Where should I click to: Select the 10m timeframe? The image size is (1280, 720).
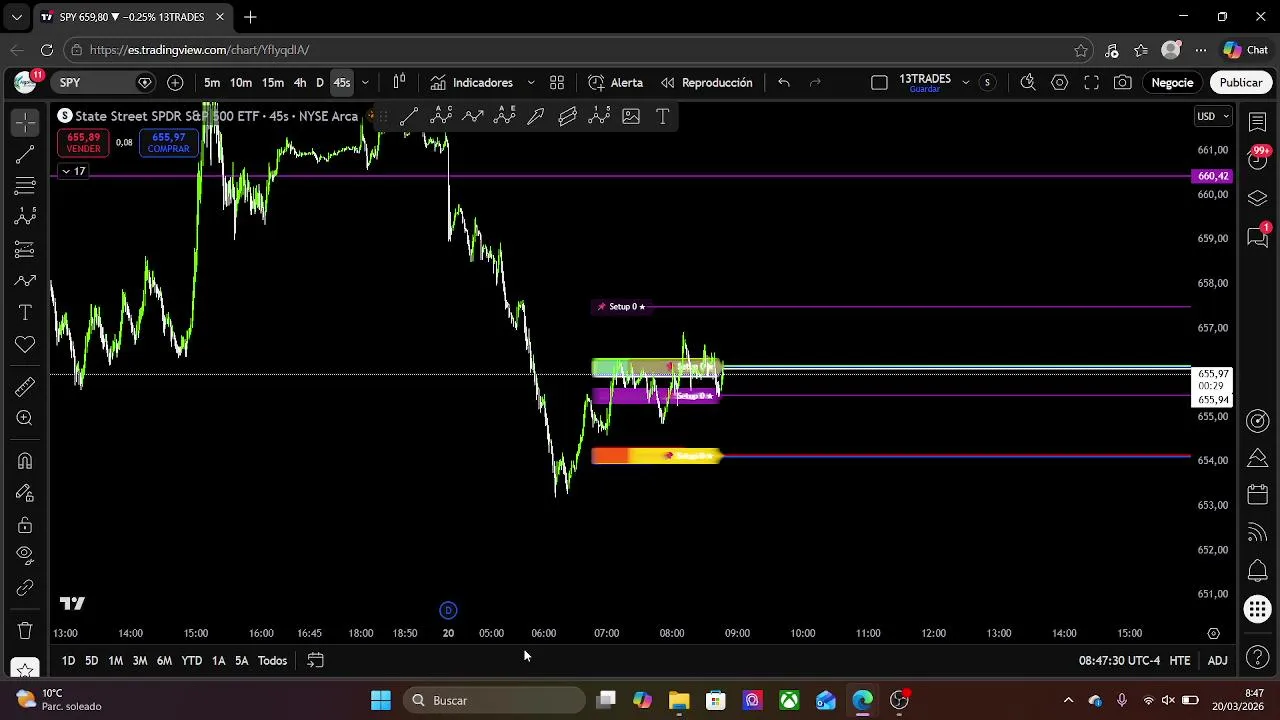(241, 83)
